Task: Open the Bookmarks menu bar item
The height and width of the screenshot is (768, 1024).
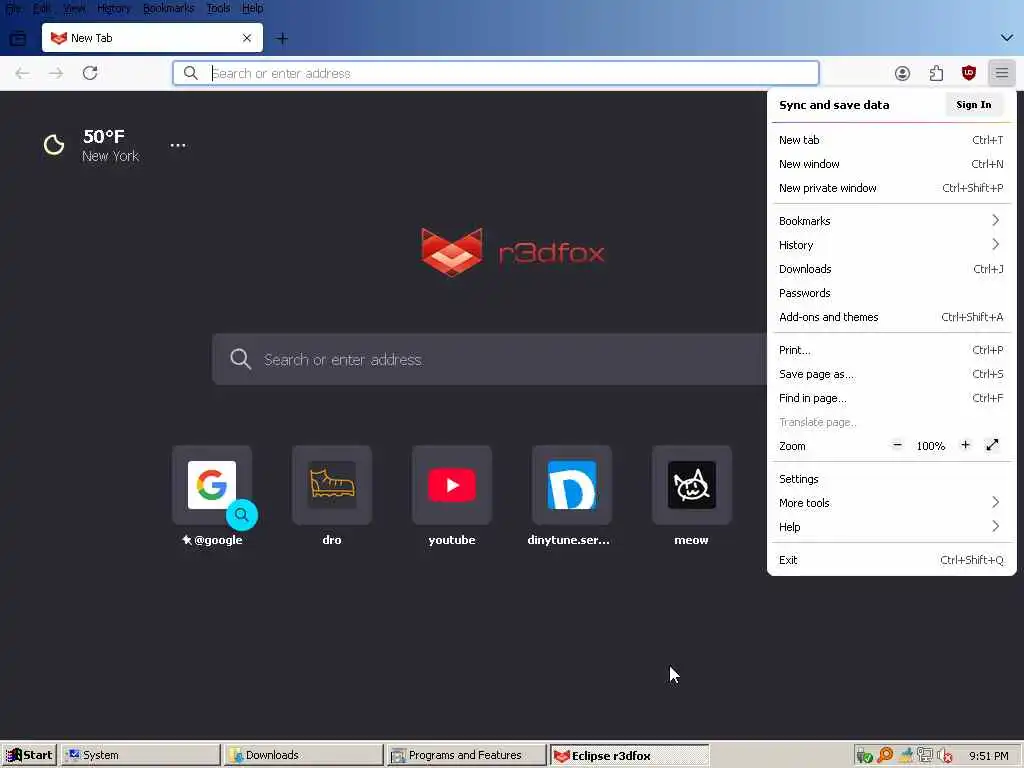Action: pyautogui.click(x=168, y=8)
